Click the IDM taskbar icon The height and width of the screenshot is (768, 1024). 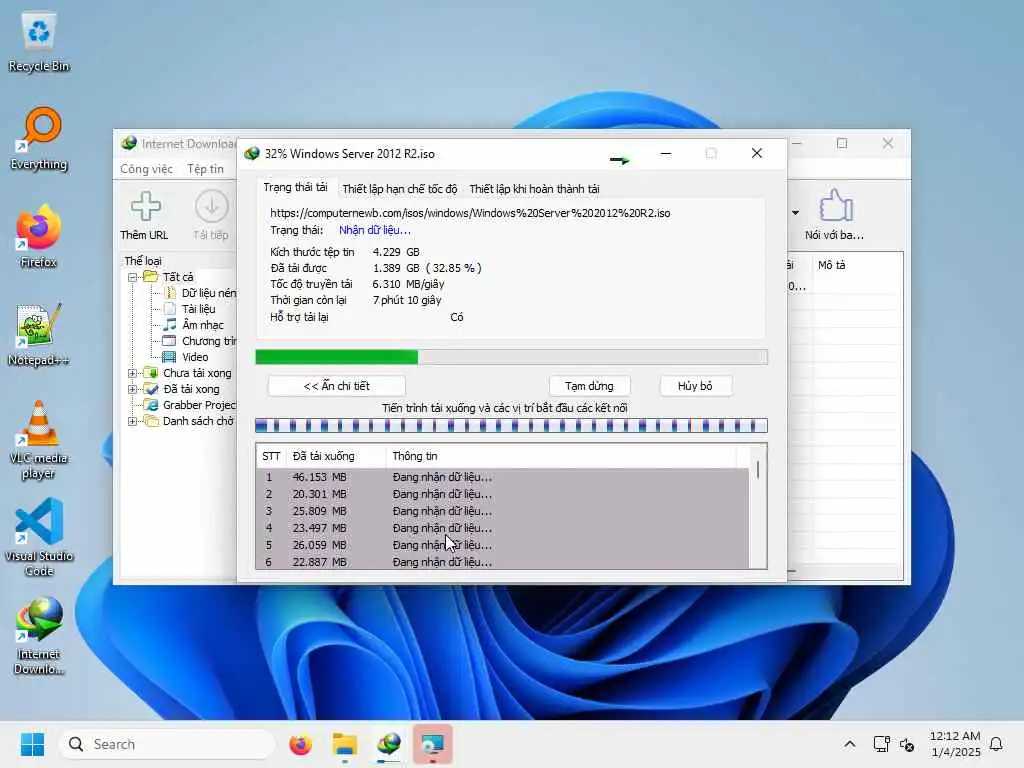(x=389, y=744)
